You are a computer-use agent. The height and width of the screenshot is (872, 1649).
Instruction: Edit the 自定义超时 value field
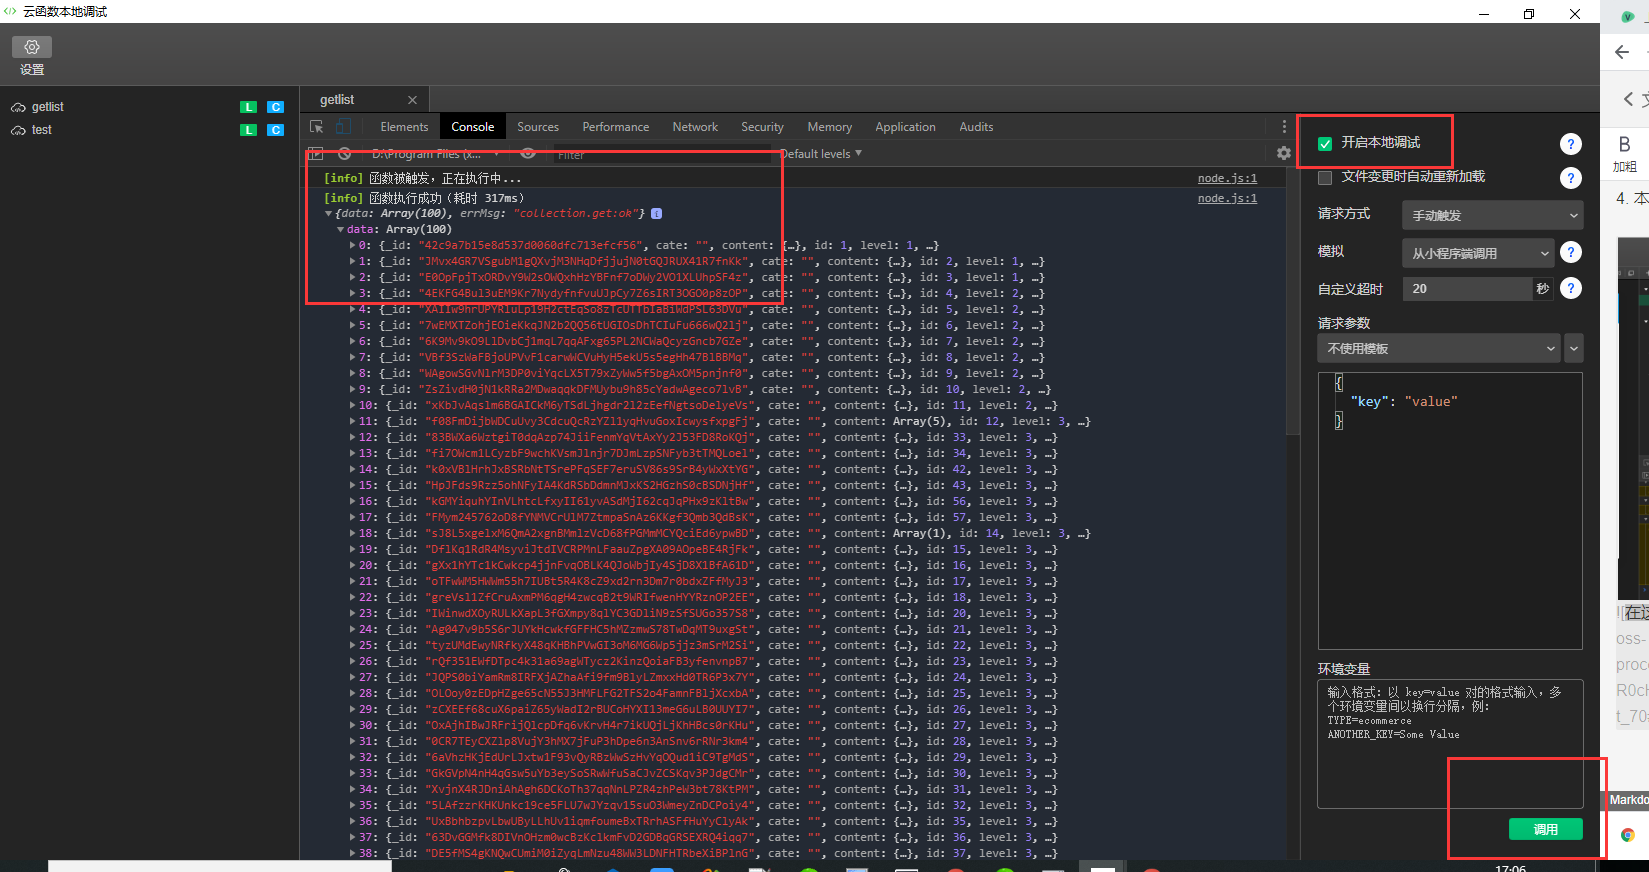[1468, 289]
